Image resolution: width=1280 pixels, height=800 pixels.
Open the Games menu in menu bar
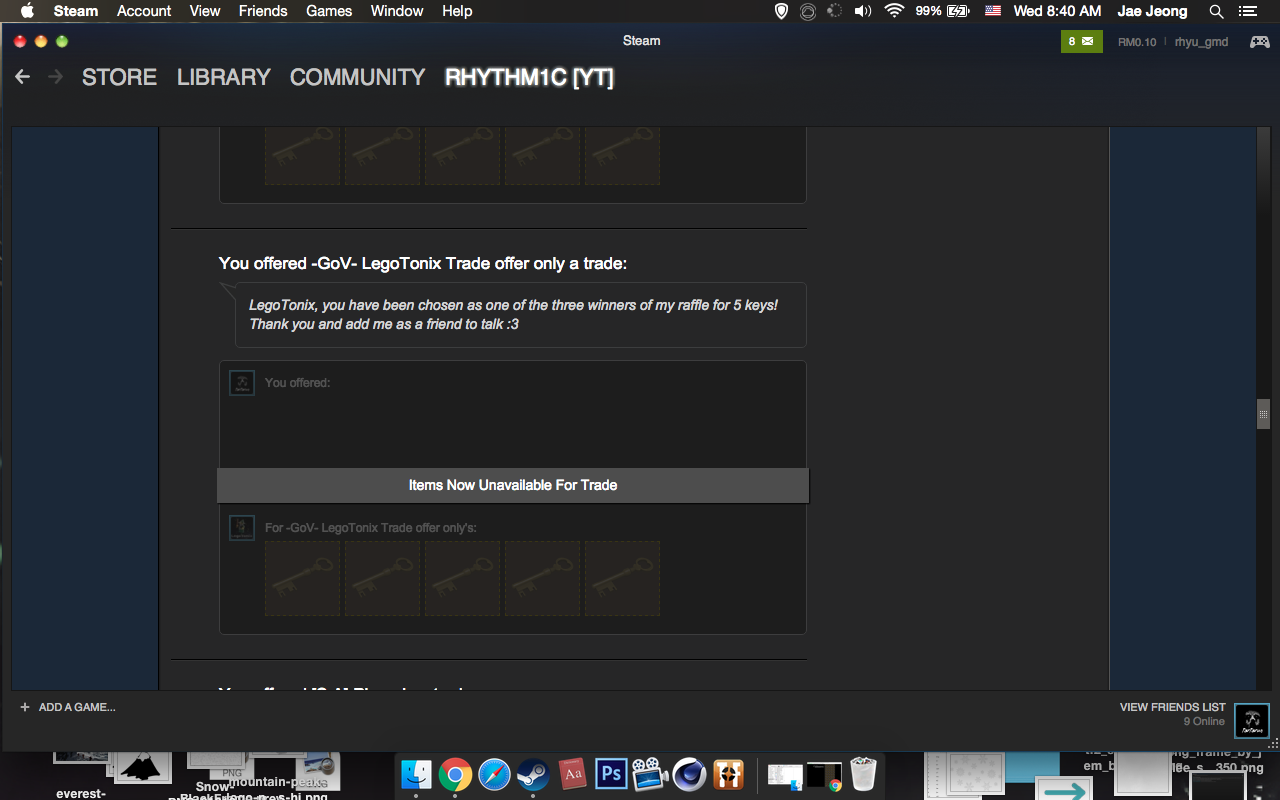[329, 11]
